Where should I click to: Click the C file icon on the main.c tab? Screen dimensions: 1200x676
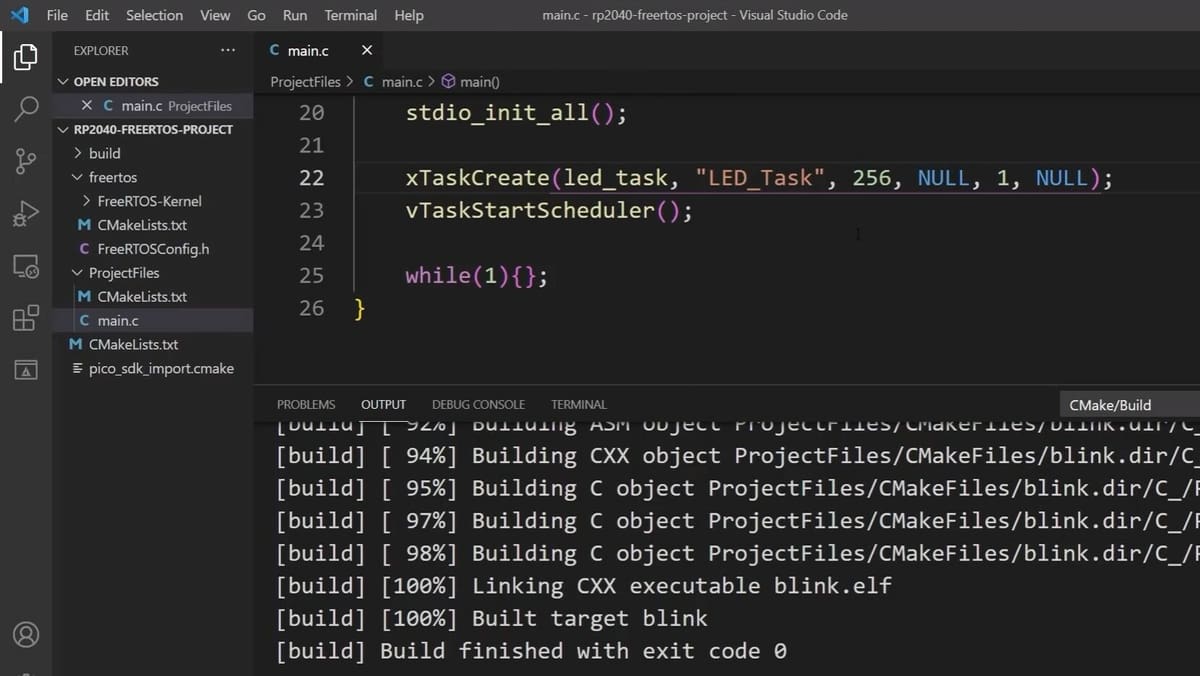[x=275, y=50]
